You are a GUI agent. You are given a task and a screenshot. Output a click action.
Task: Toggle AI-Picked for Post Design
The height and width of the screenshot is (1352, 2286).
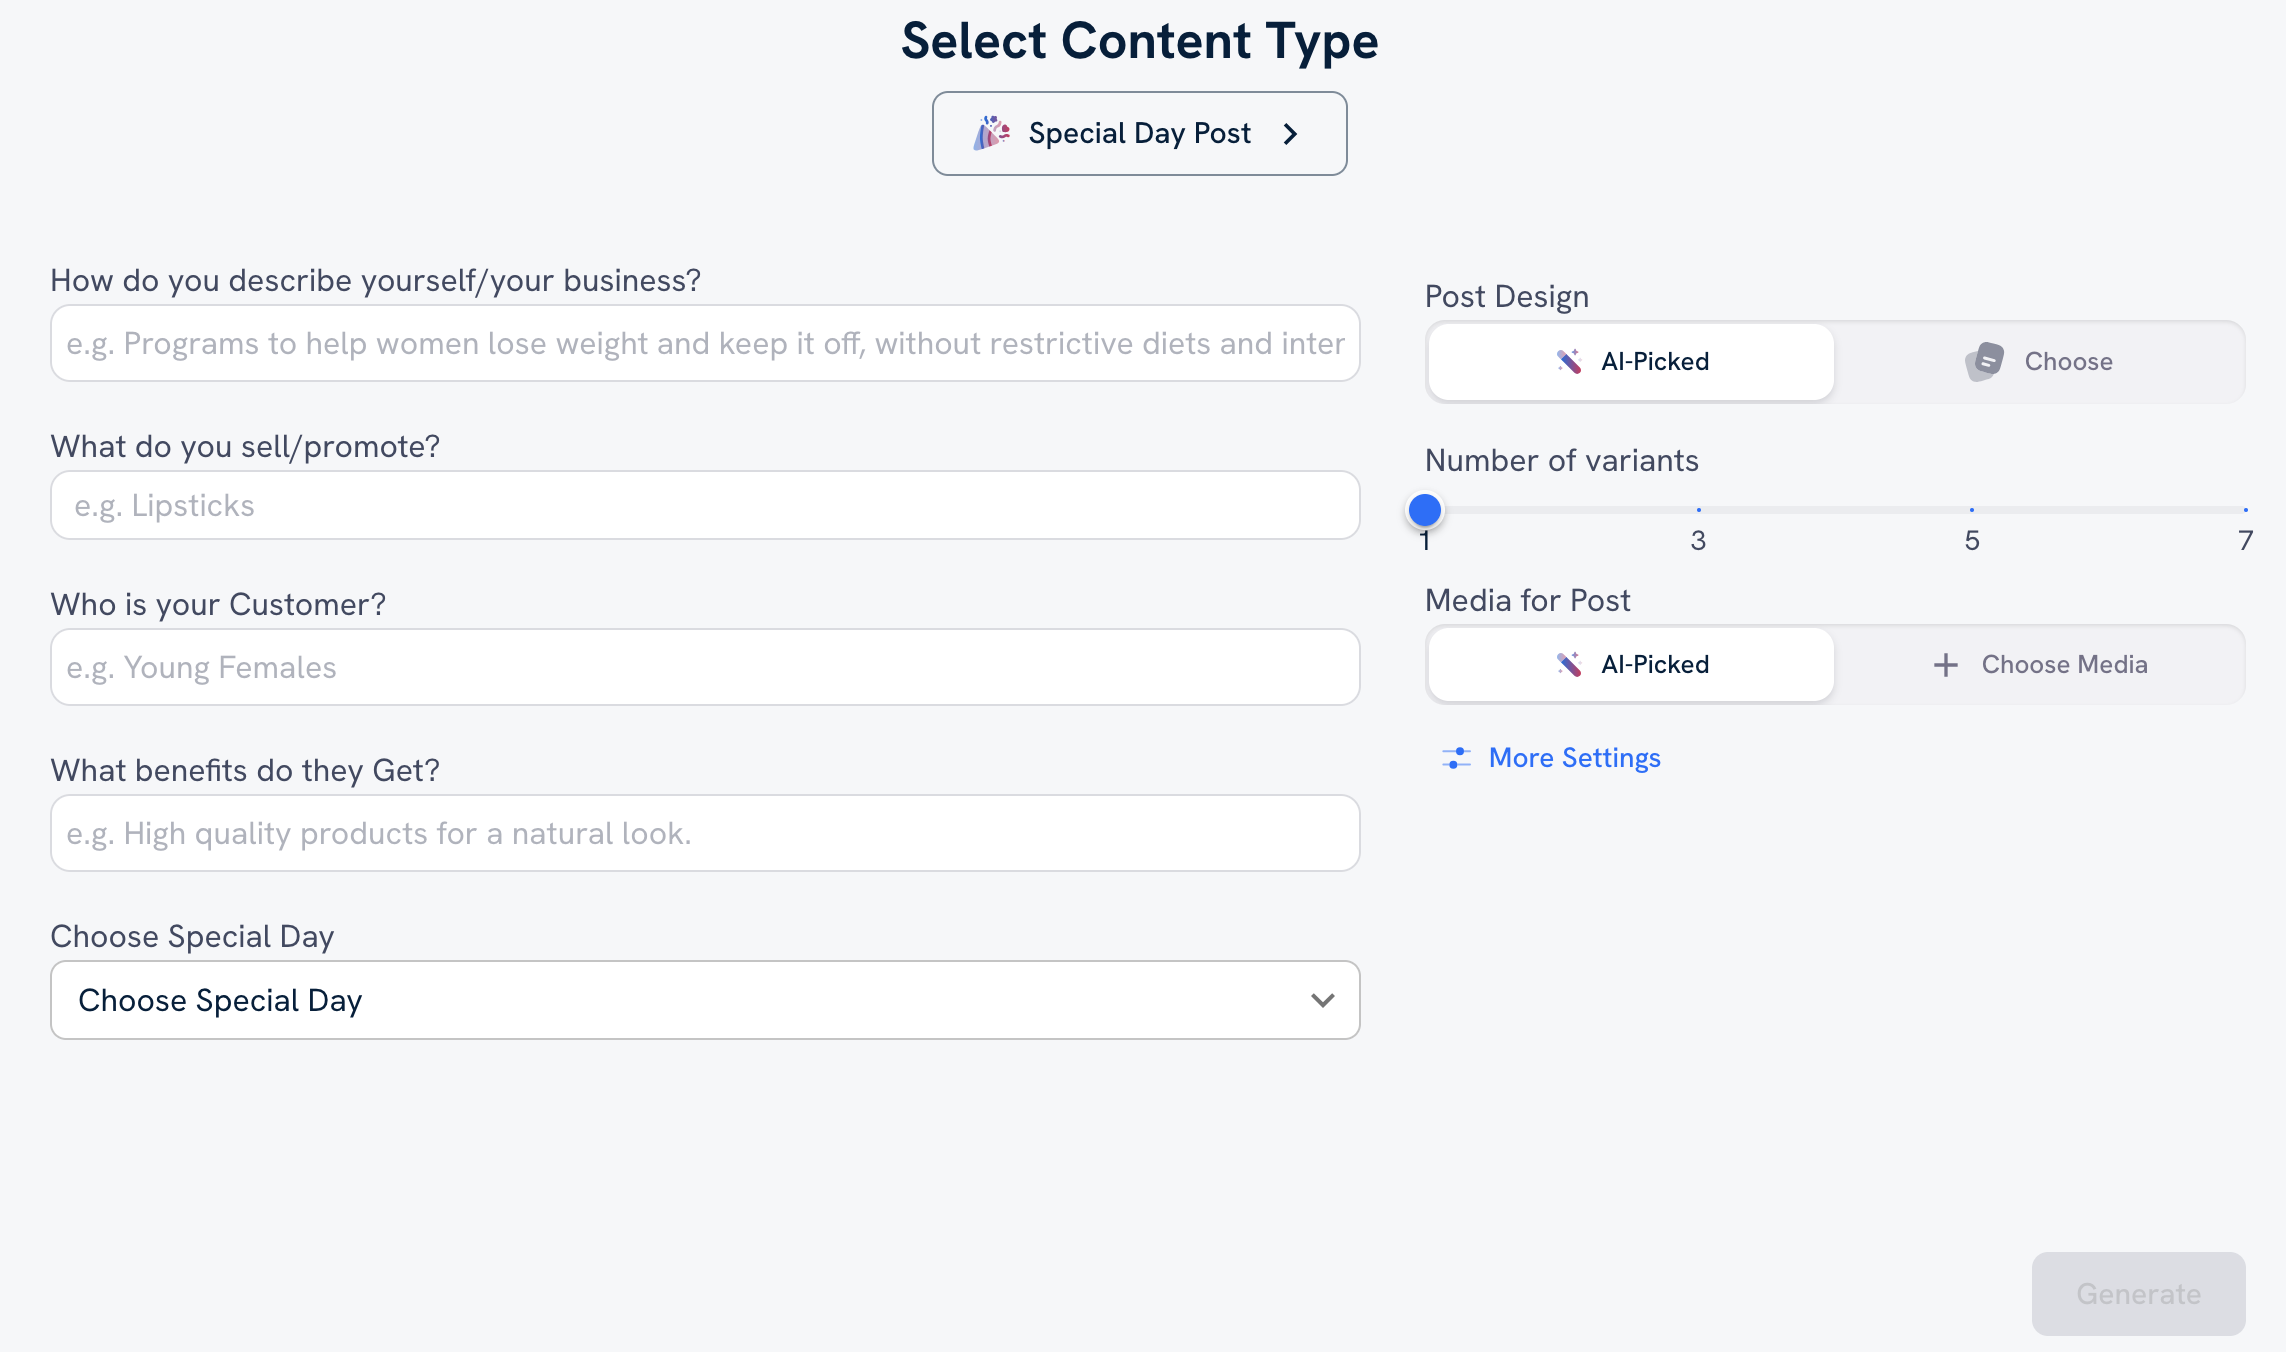[x=1630, y=361]
